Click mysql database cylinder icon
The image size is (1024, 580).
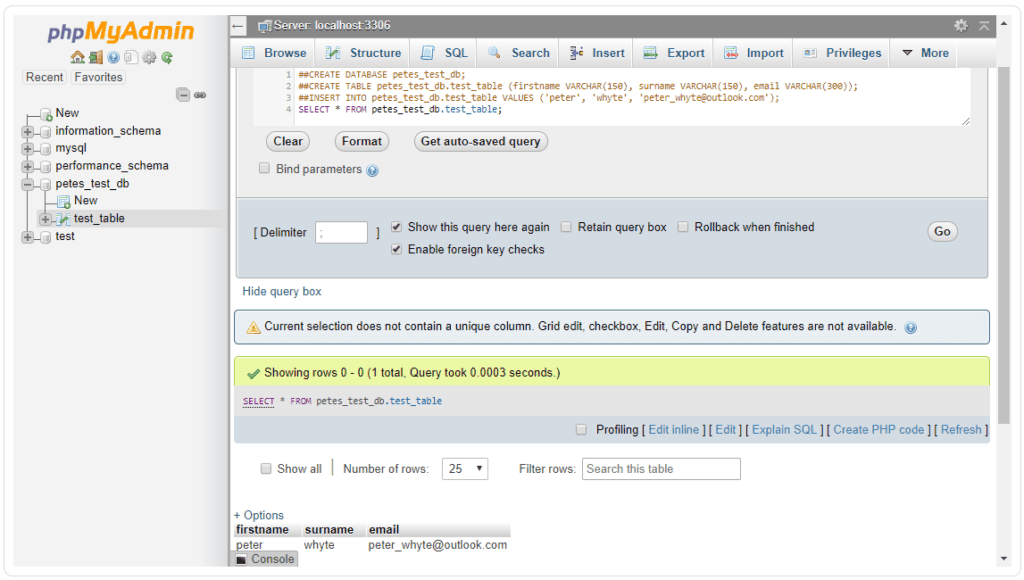[x=46, y=149]
